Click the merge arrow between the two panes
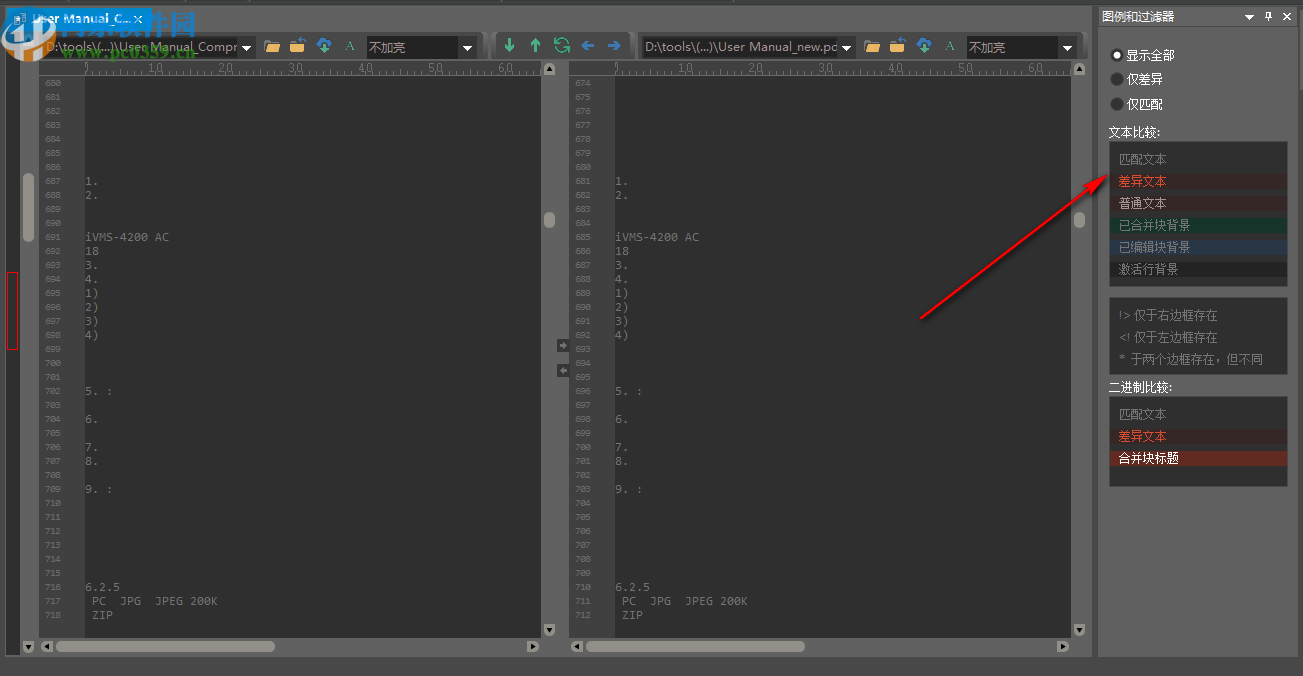 pos(563,345)
